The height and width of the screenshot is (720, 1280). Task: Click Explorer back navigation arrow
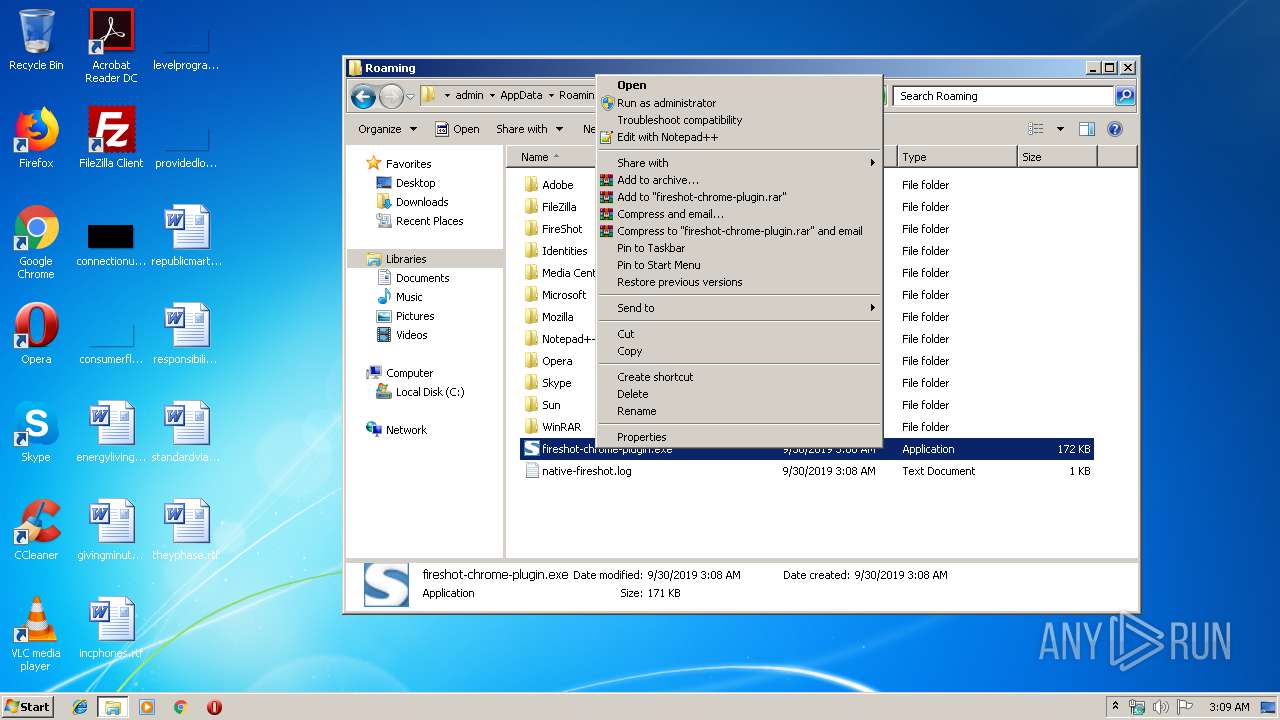click(x=364, y=96)
